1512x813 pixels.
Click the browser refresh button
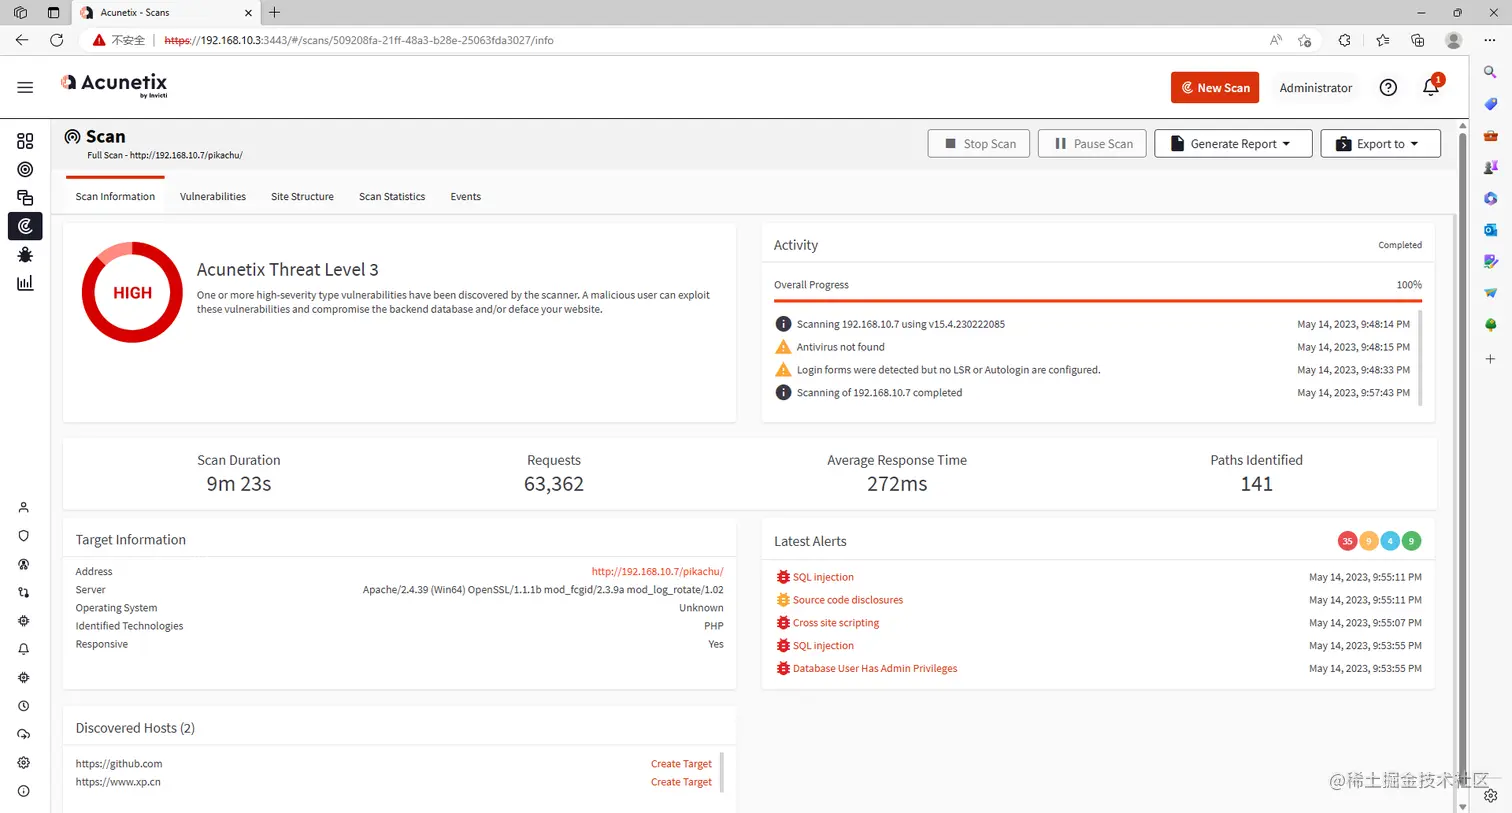(57, 40)
